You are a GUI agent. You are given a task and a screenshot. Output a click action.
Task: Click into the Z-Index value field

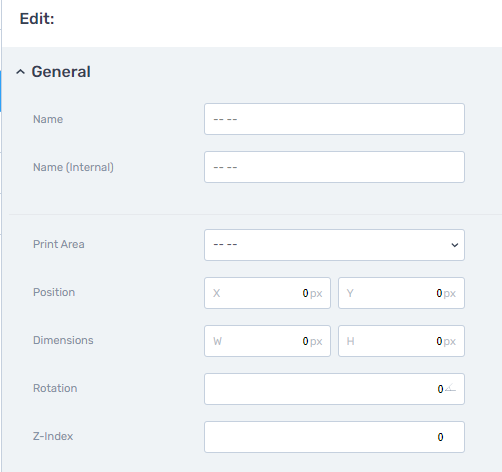tap(334, 437)
